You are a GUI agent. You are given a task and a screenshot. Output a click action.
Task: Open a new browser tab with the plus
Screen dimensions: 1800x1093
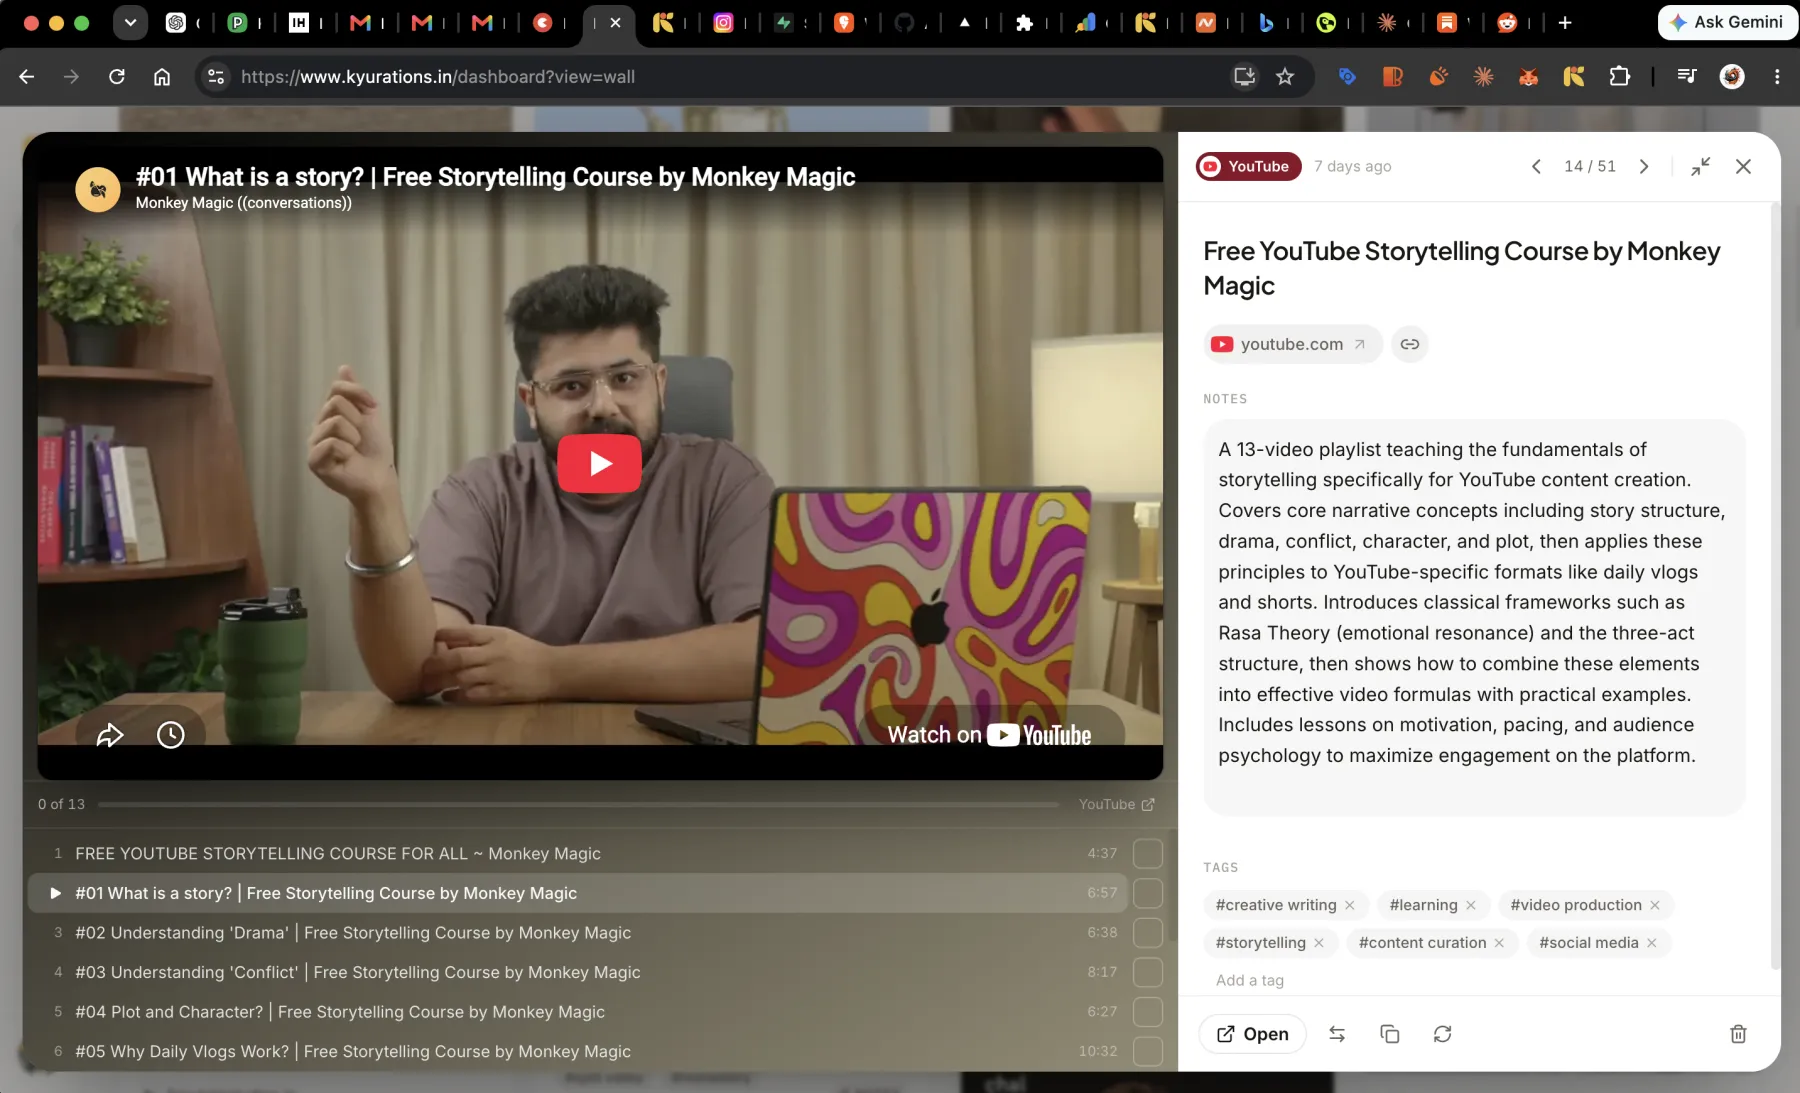point(1565,22)
